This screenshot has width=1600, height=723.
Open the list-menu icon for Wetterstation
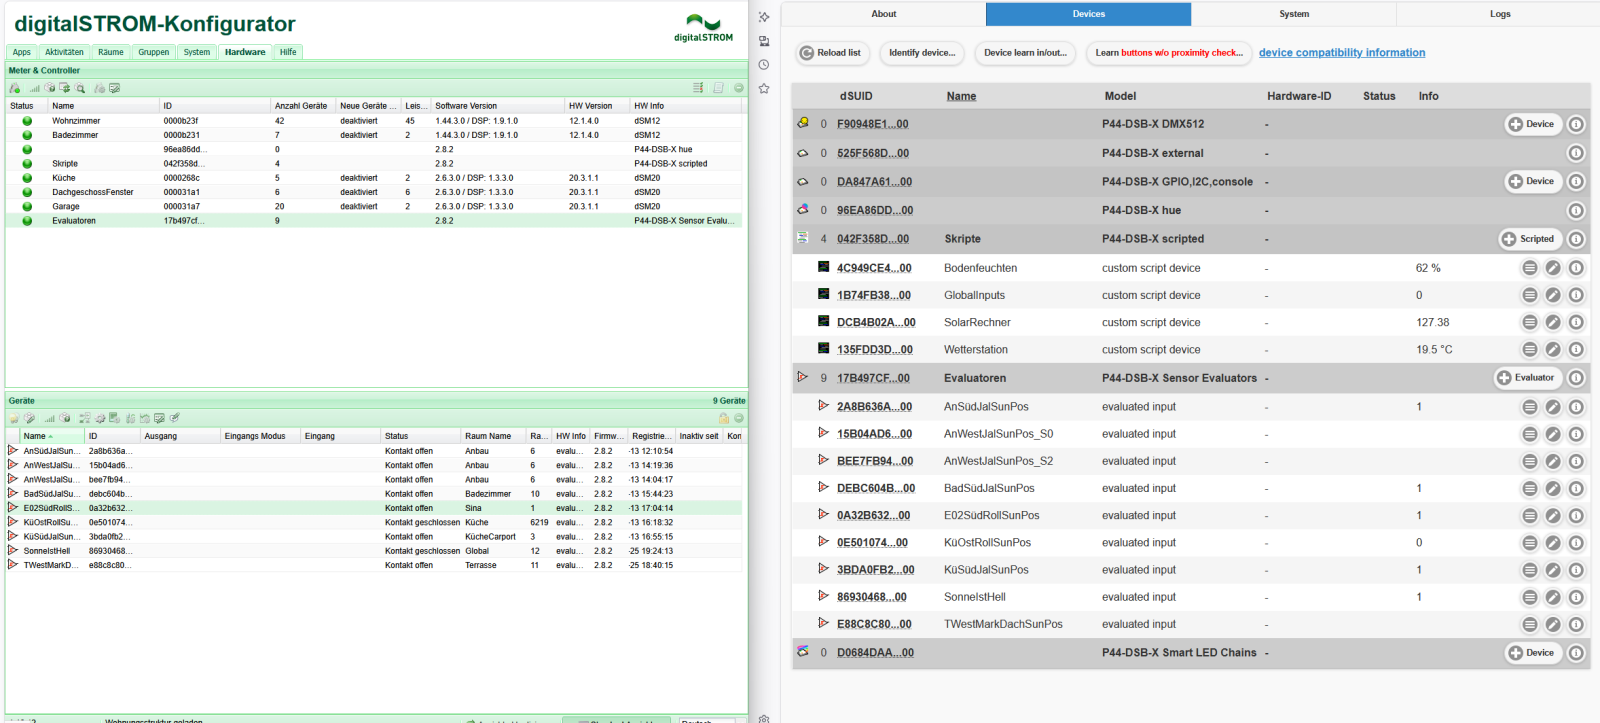coord(1530,350)
